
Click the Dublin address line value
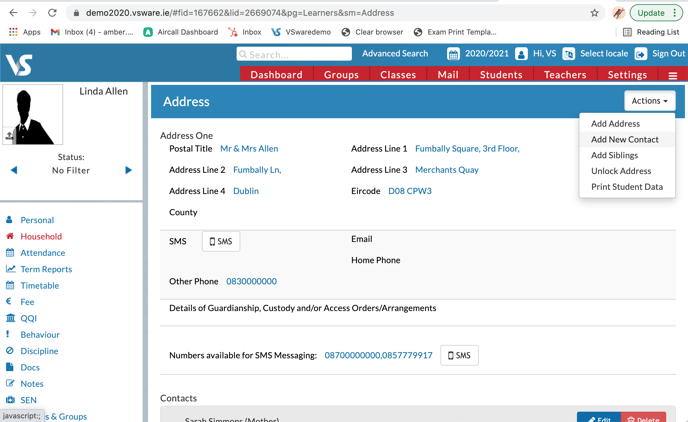pos(246,191)
